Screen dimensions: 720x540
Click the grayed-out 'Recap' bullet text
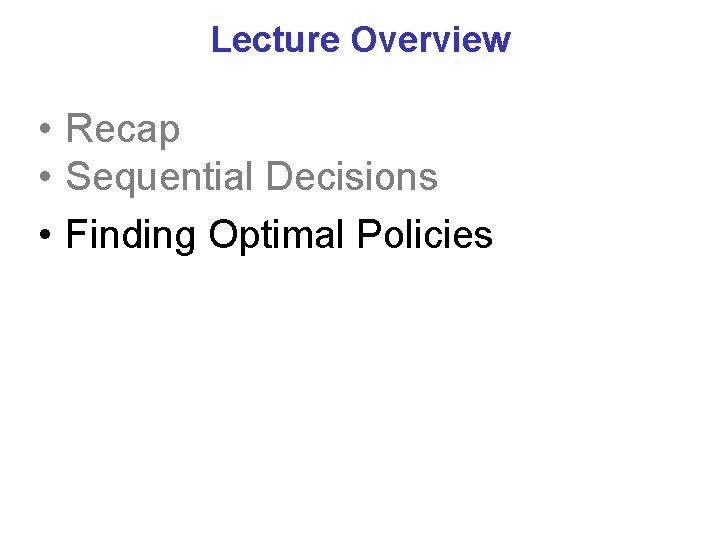pos(123,130)
